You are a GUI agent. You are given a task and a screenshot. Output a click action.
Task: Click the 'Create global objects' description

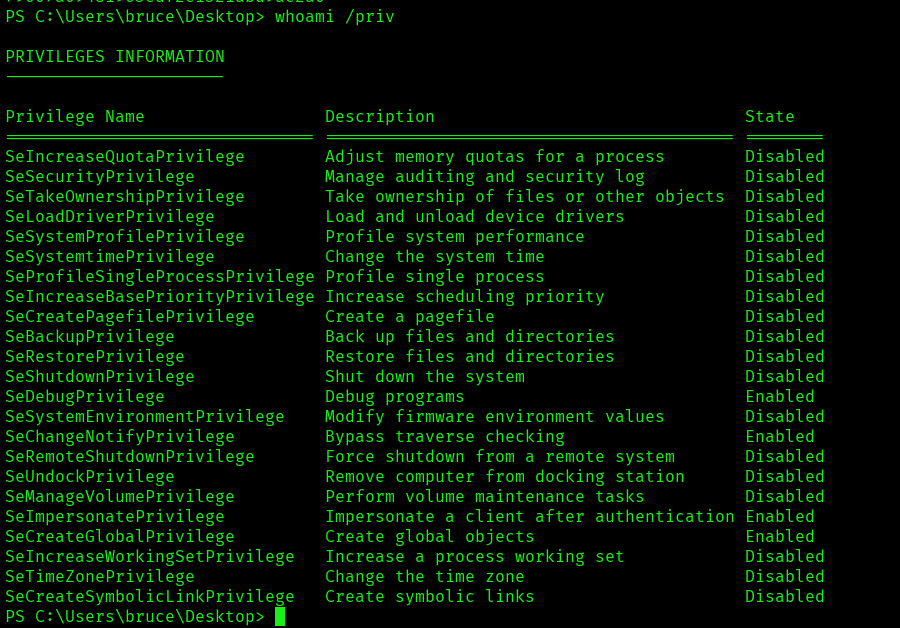430,537
